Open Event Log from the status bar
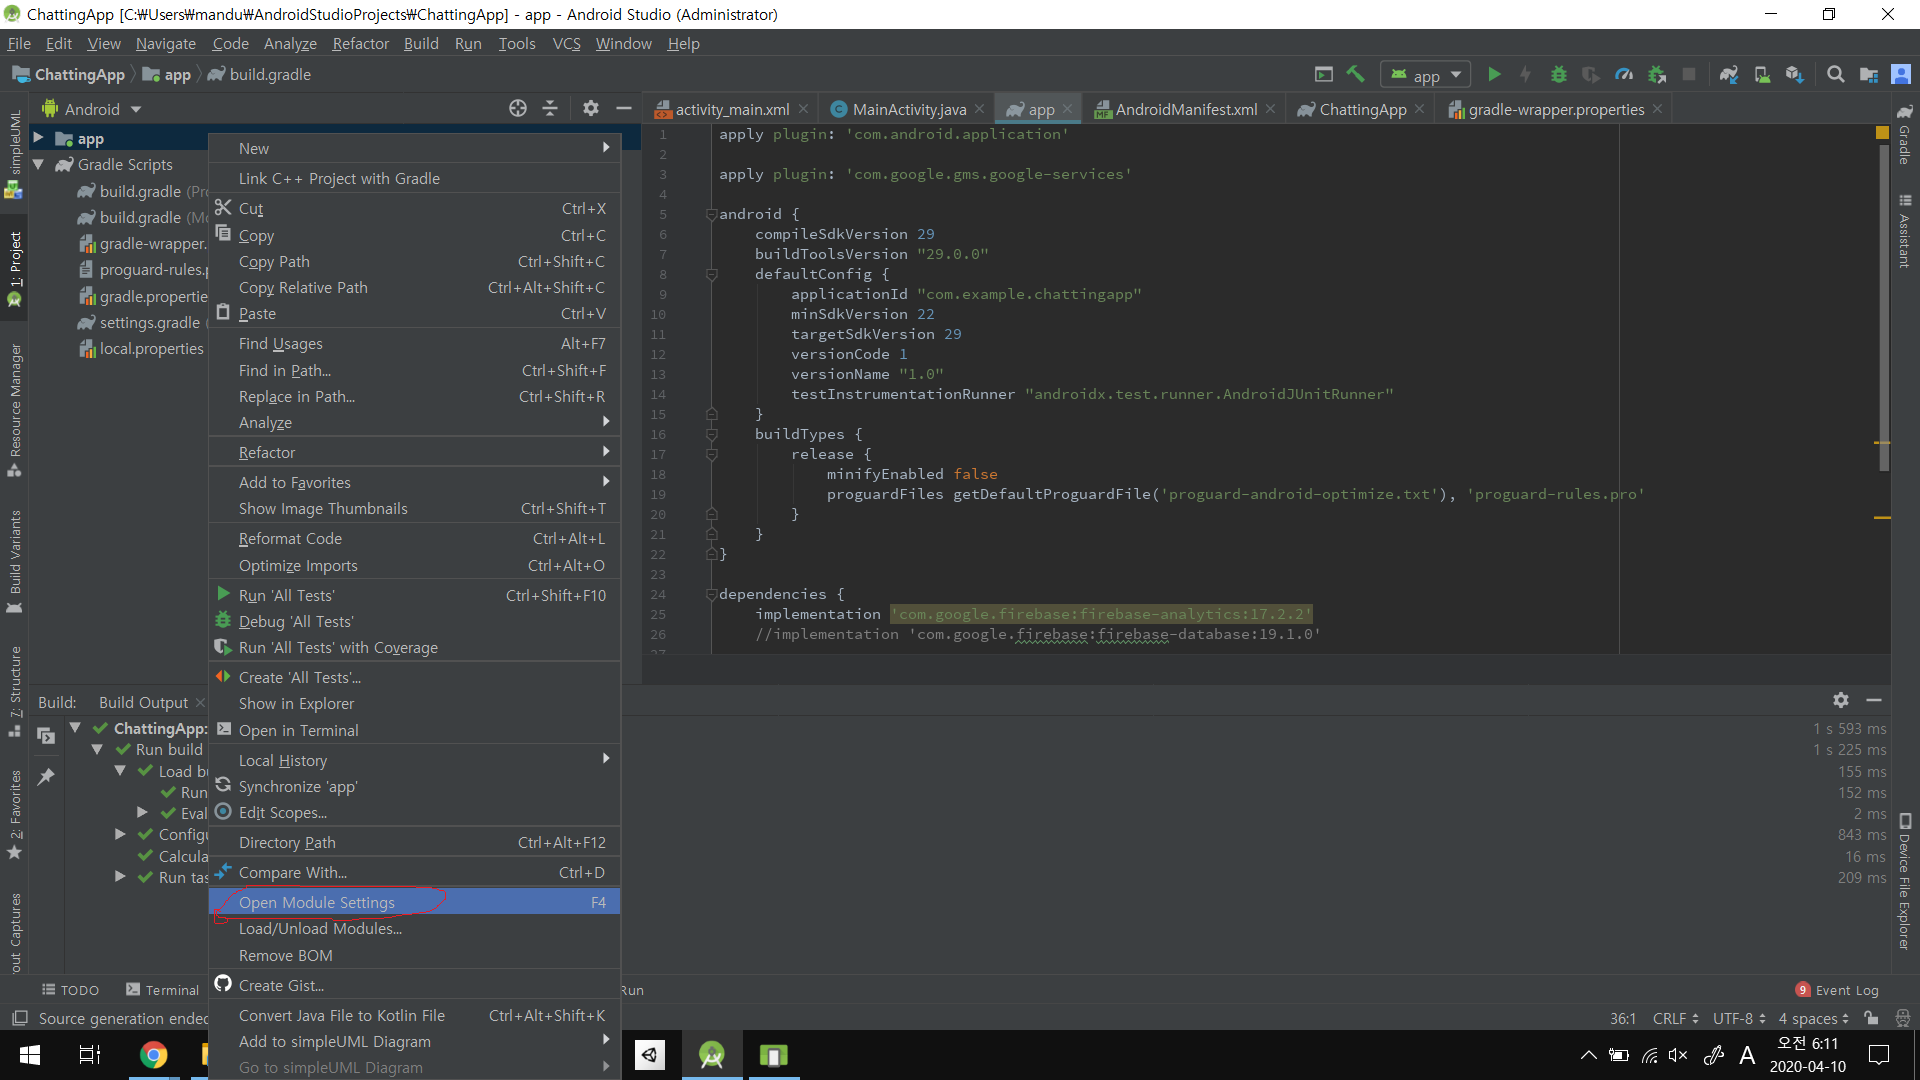The height and width of the screenshot is (1080, 1920). (x=1838, y=990)
